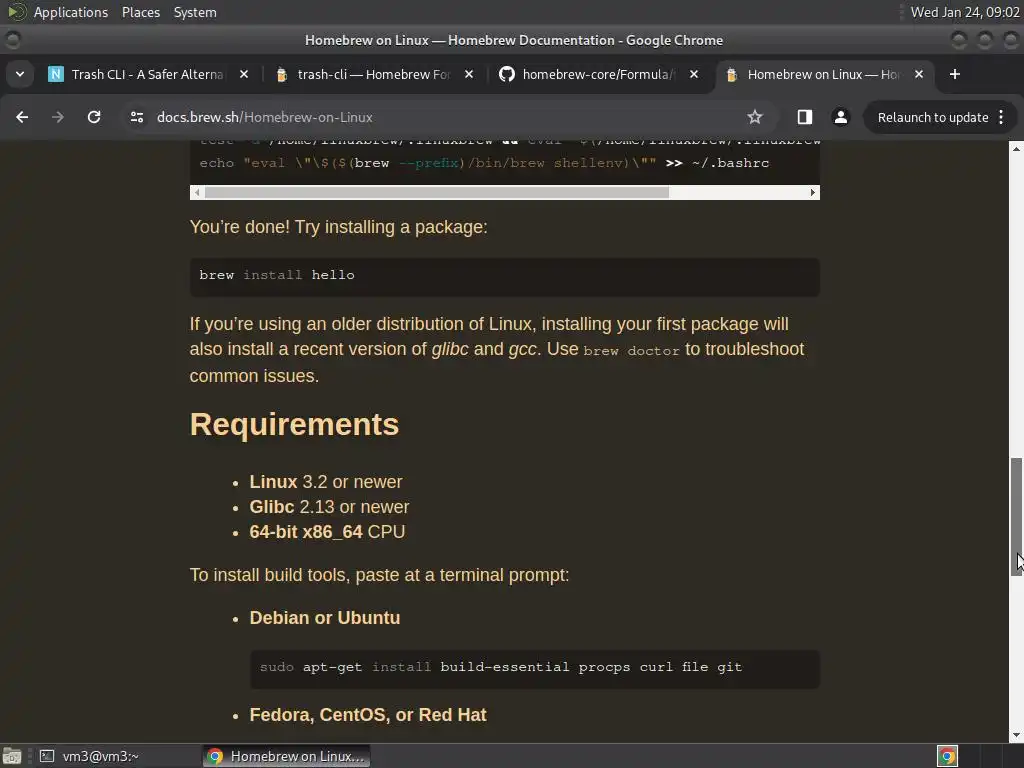Open the System menu
The width and height of the screenshot is (1024, 768).
[x=195, y=12]
